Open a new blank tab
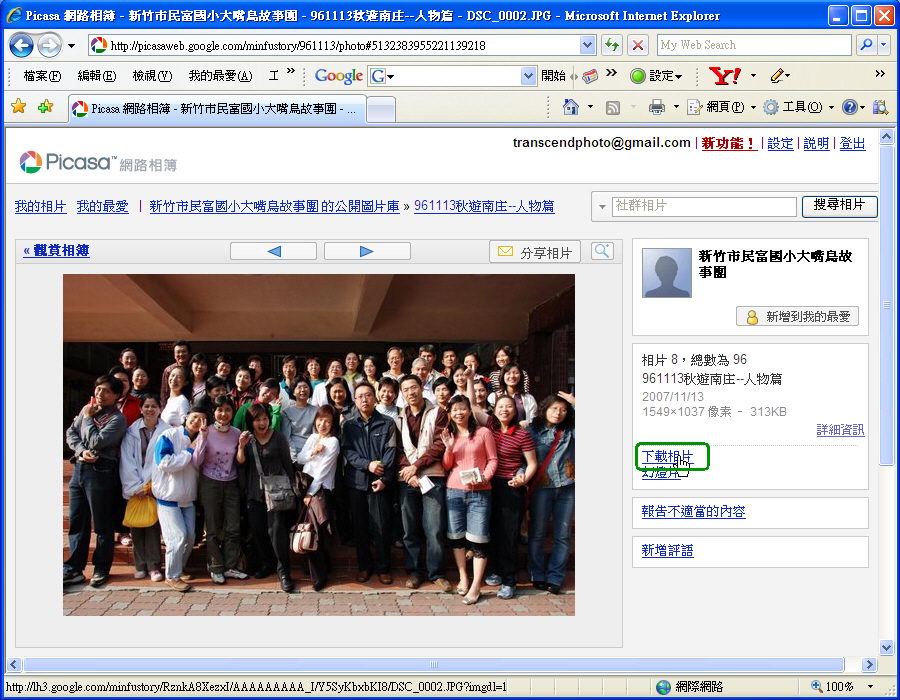The width and height of the screenshot is (900, 700). point(381,109)
